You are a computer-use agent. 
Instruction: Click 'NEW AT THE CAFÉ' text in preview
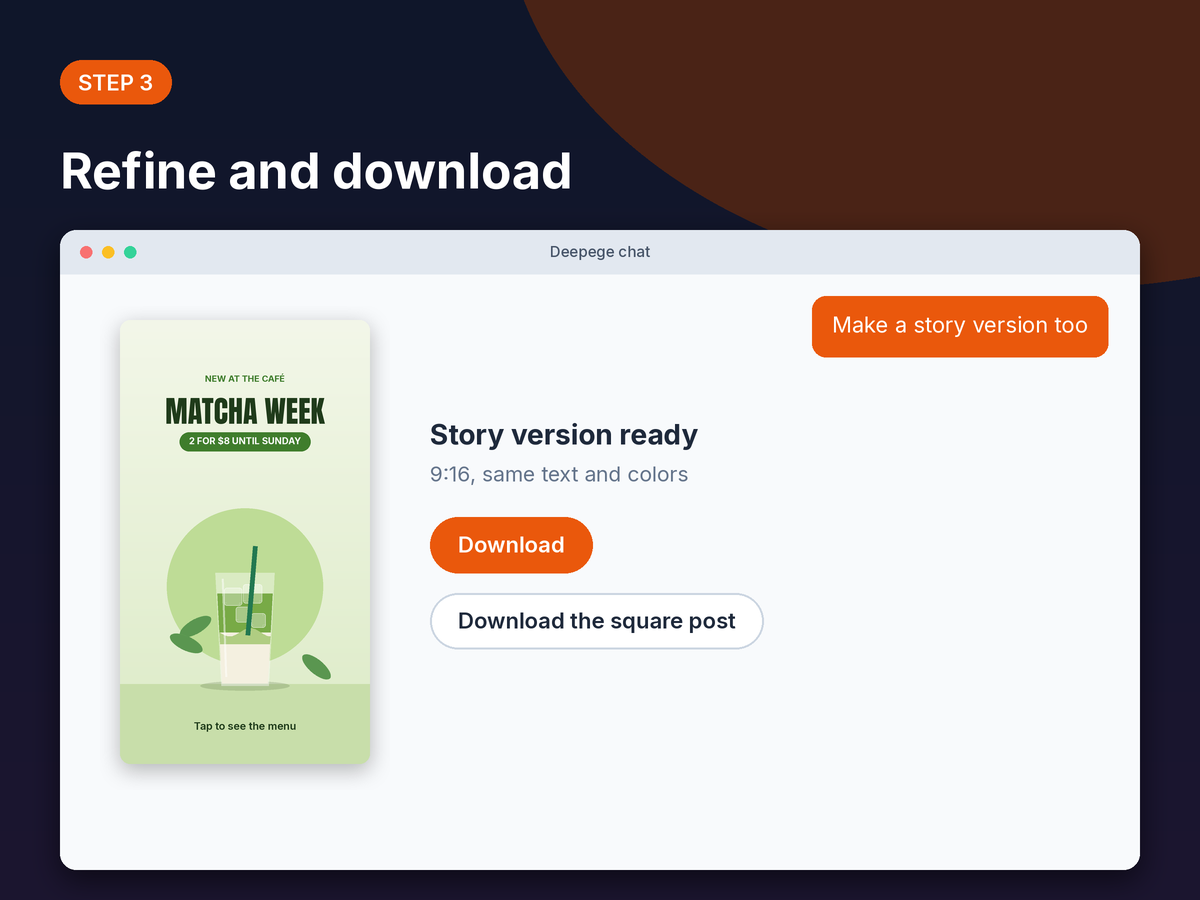245,379
